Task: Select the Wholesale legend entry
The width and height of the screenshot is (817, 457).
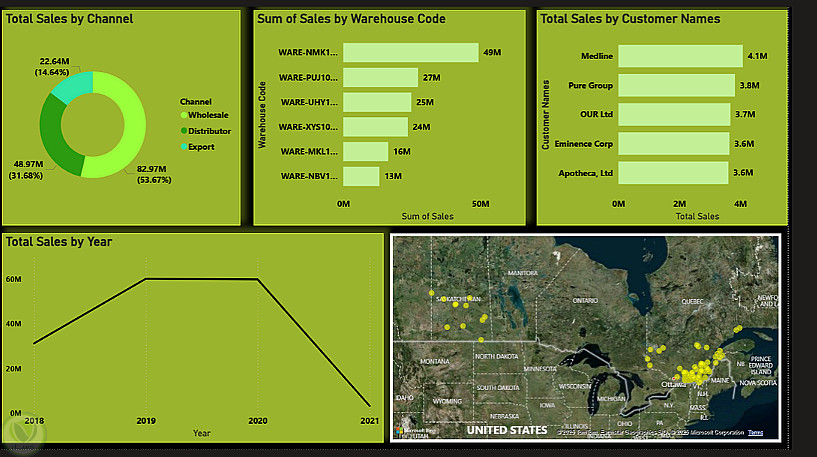Action: pos(204,115)
